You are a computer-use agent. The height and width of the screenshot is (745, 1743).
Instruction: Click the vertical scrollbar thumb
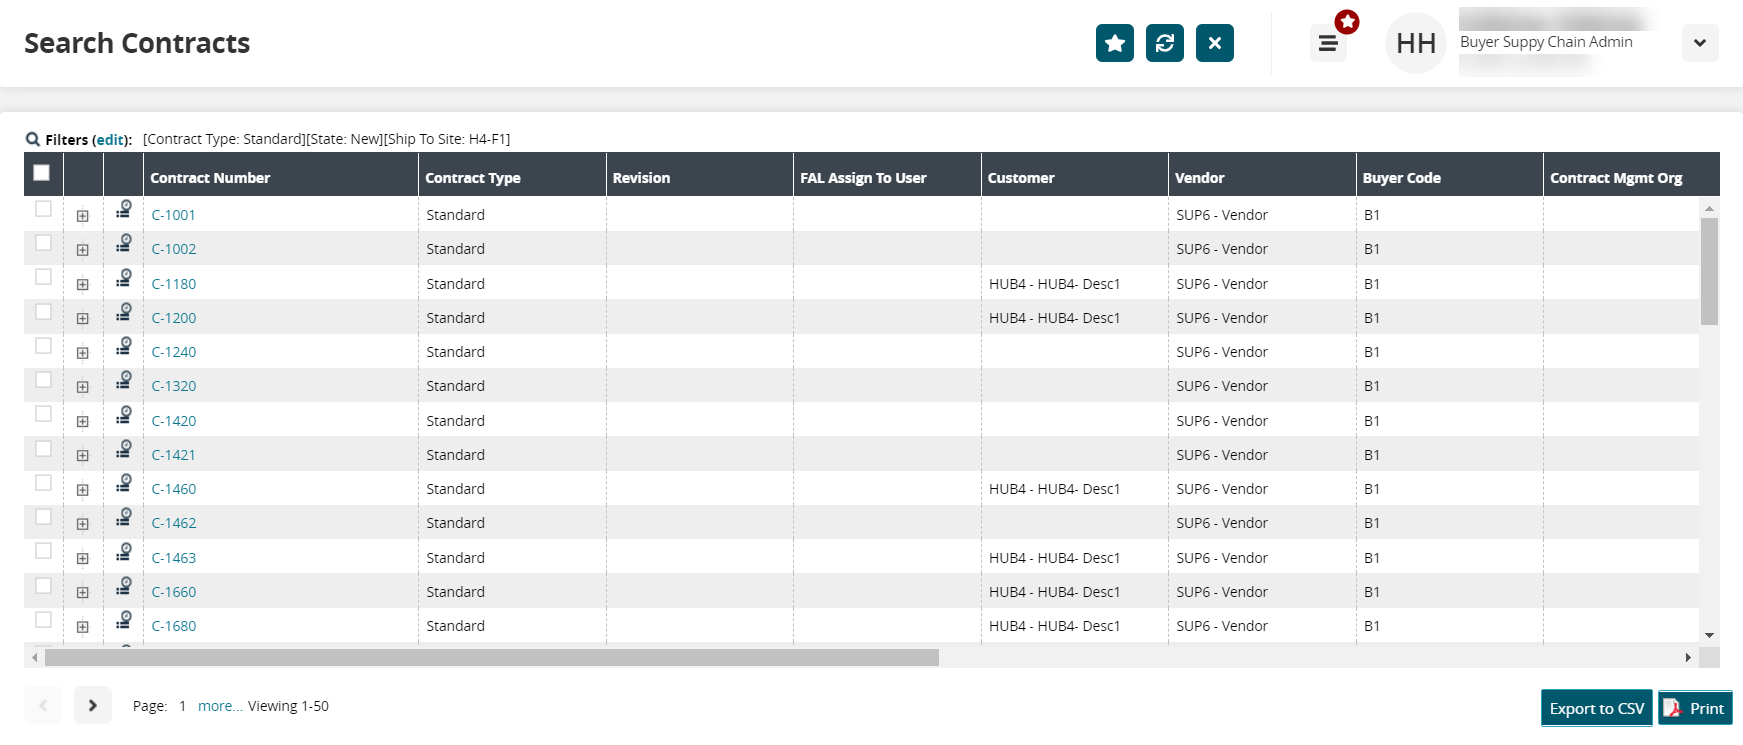coord(1709,271)
